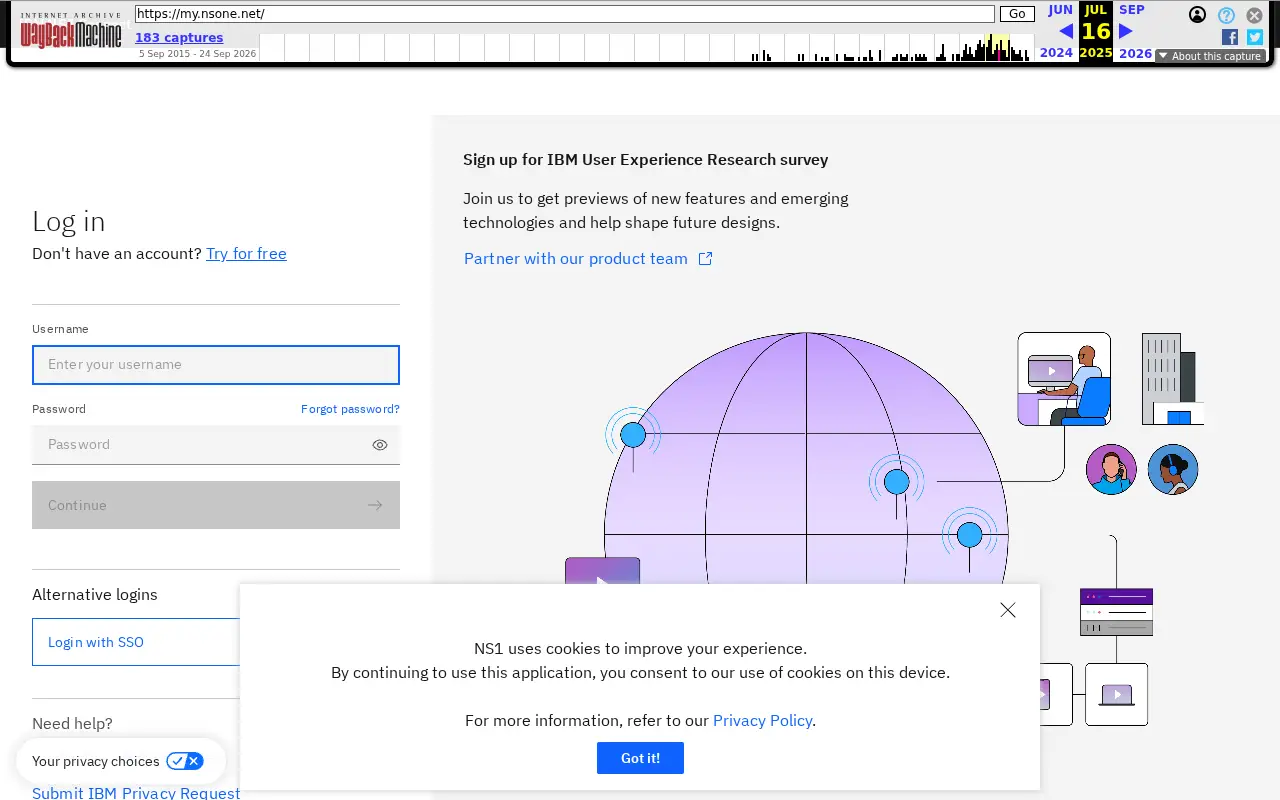Select the JUN 2024 capture month
The image size is (1280, 800).
click(1058, 31)
